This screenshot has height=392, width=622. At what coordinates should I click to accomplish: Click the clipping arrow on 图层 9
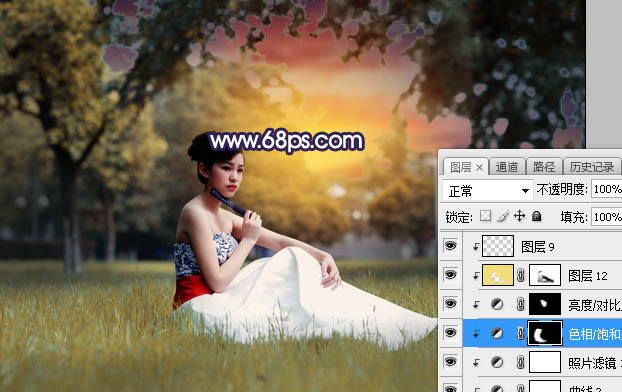pyautogui.click(x=476, y=248)
